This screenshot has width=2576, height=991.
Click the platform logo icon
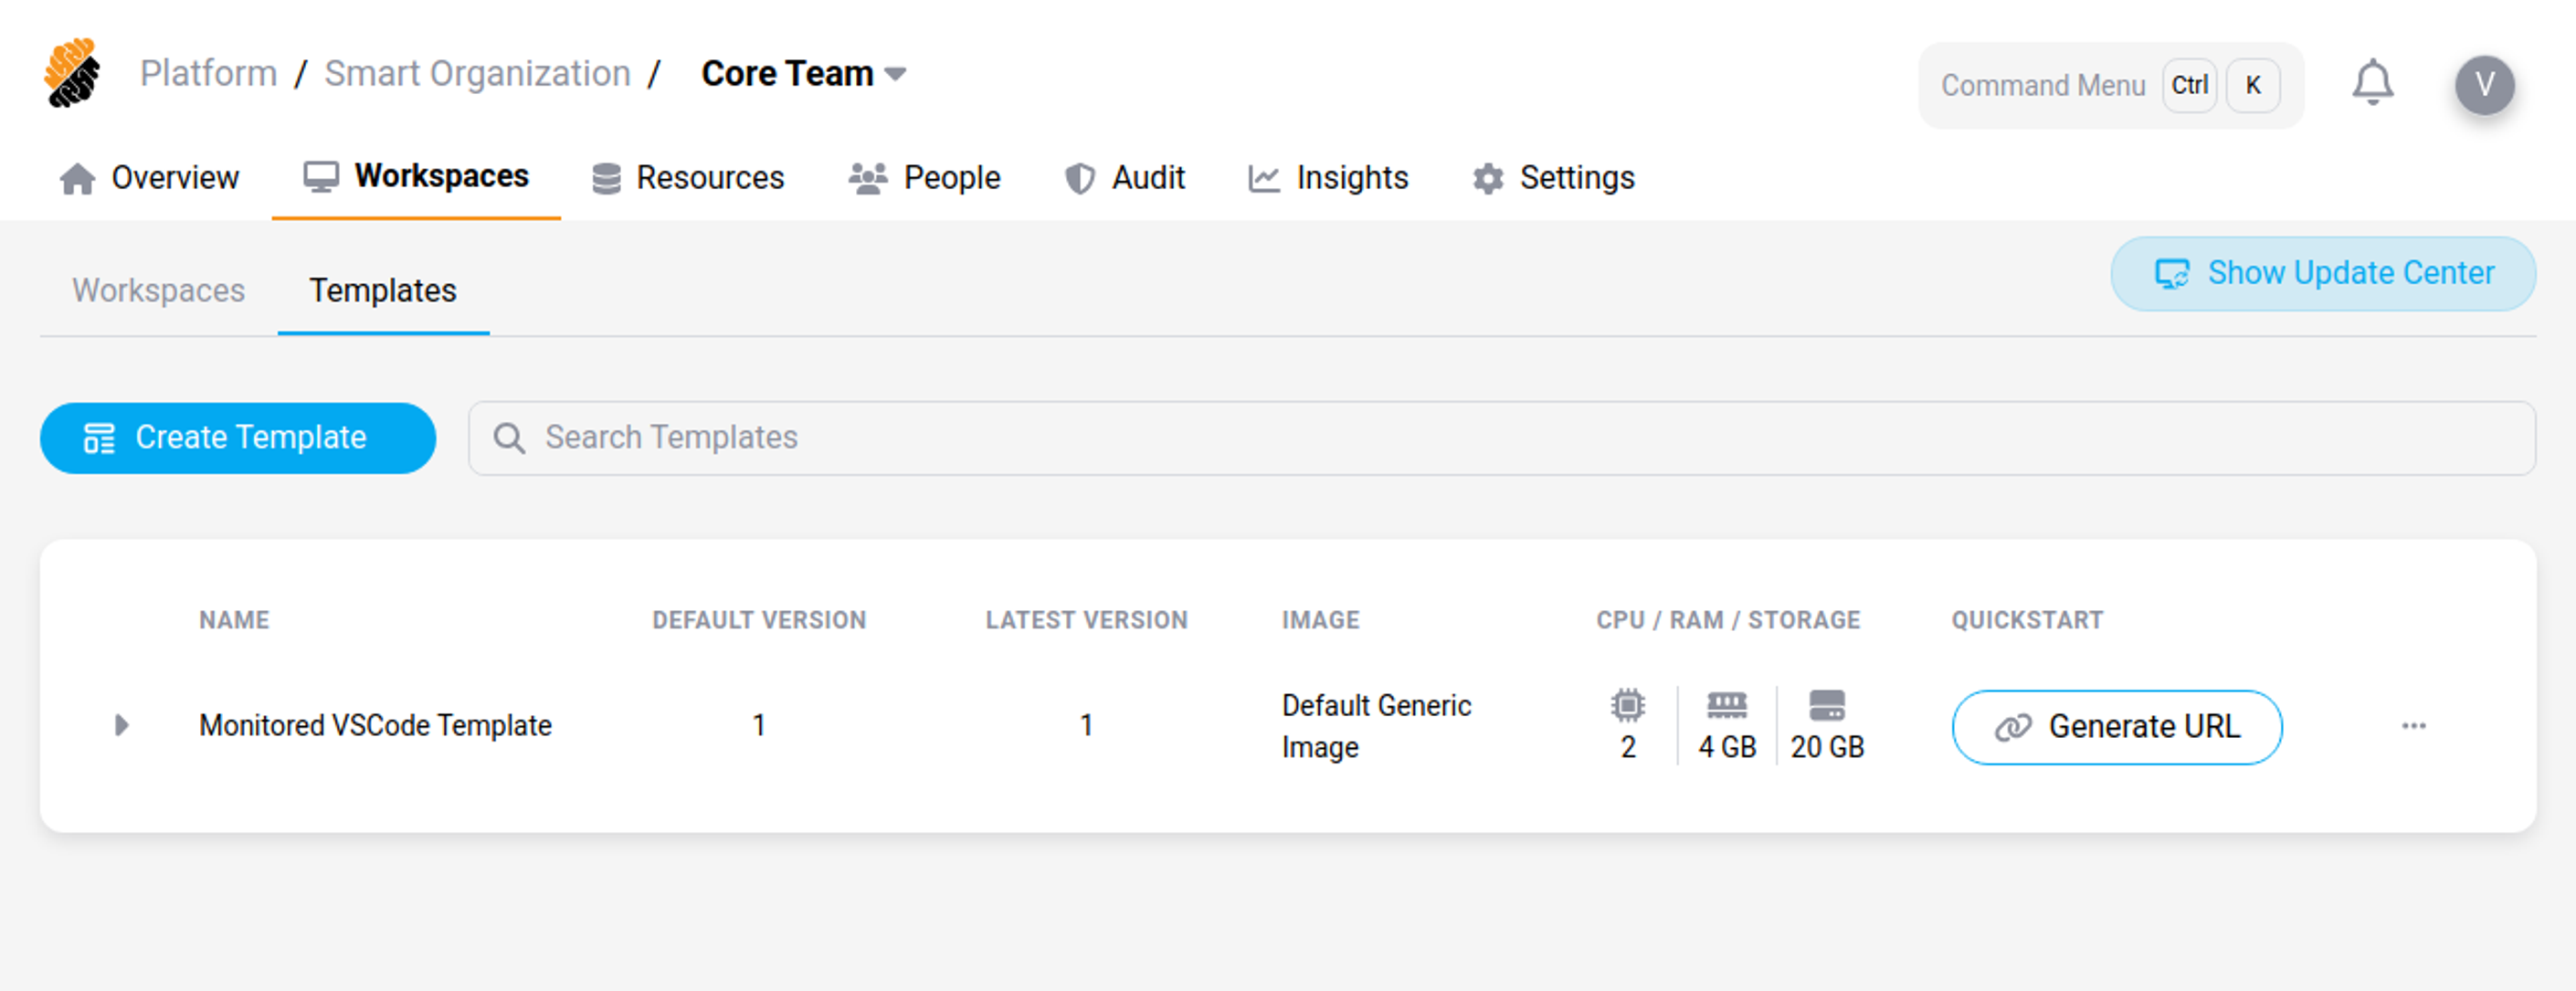tap(72, 74)
